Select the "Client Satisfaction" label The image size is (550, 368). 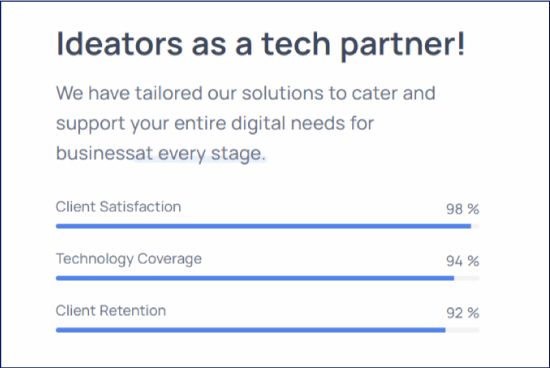(x=118, y=207)
